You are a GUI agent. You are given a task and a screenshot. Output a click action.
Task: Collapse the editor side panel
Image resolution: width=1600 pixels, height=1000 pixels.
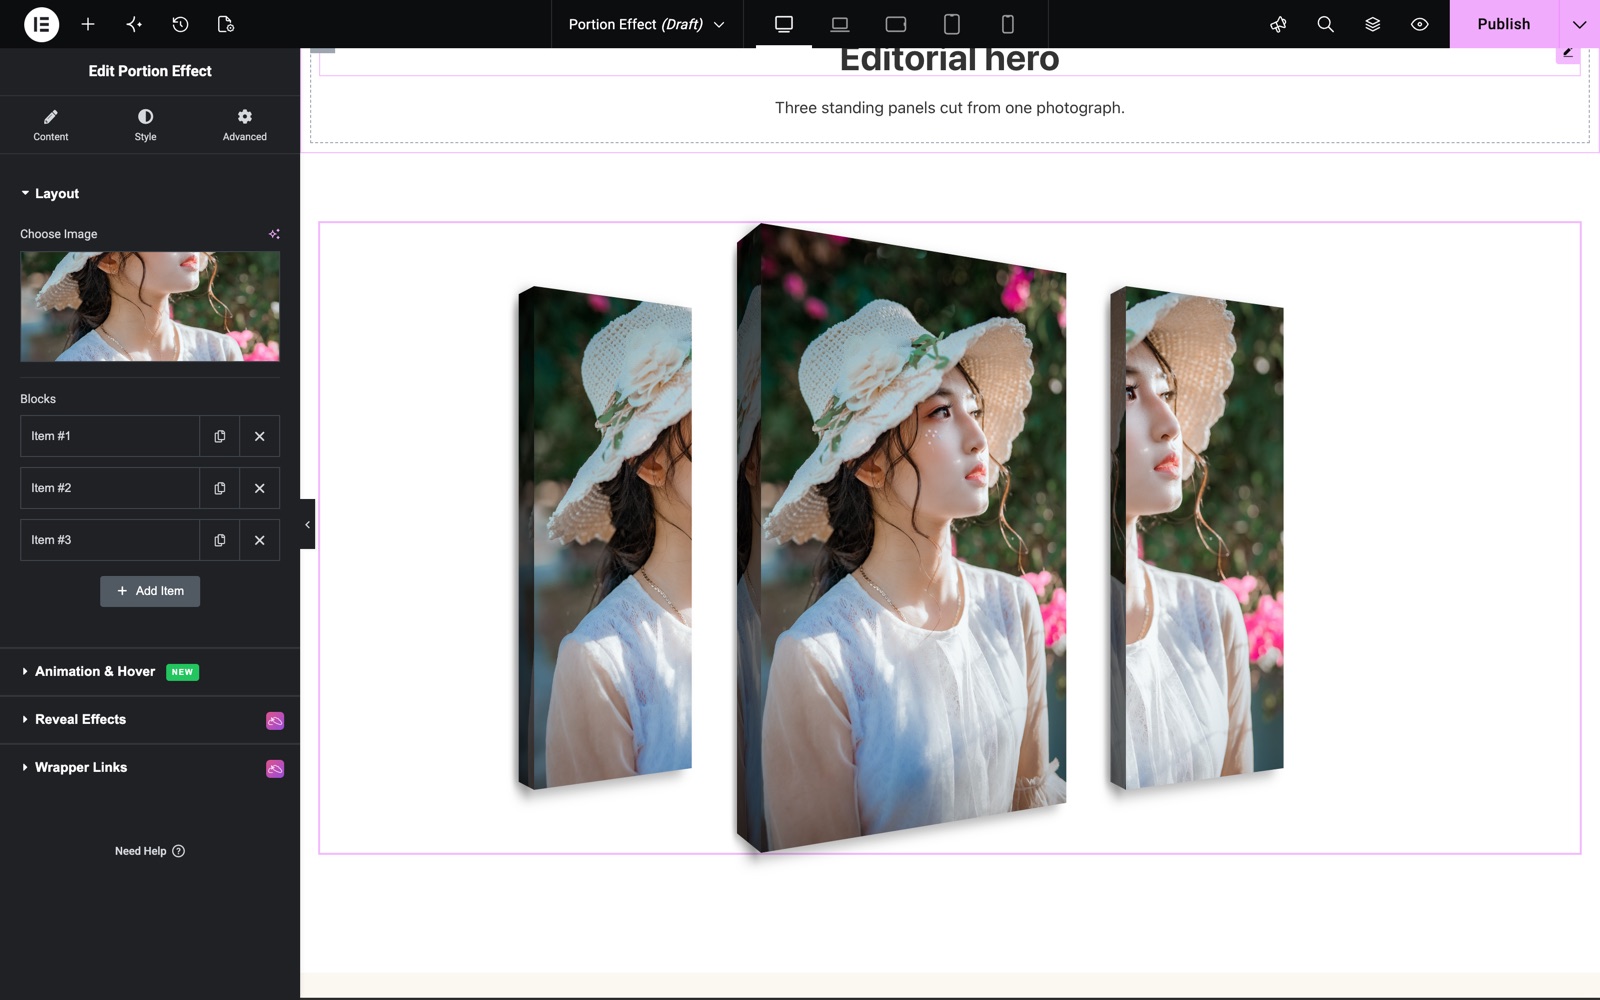[x=308, y=524]
